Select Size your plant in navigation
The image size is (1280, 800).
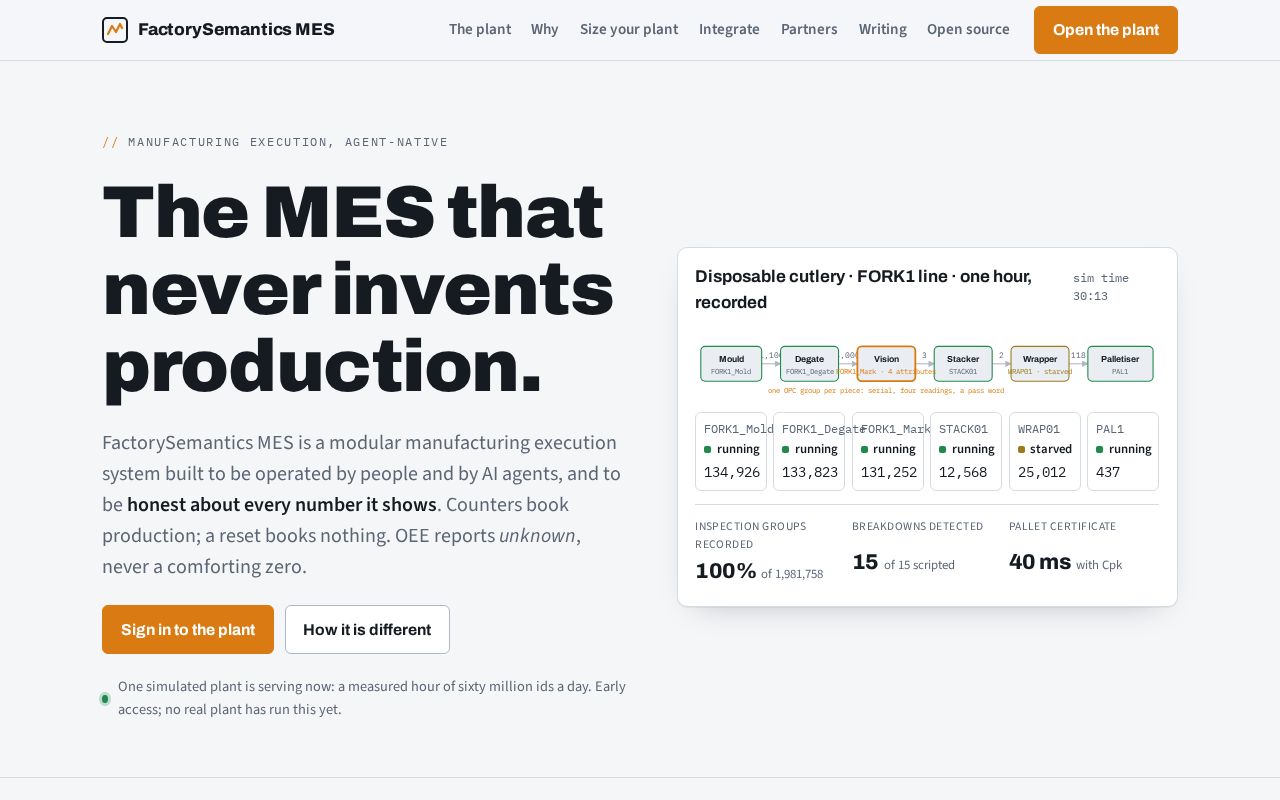coord(629,30)
